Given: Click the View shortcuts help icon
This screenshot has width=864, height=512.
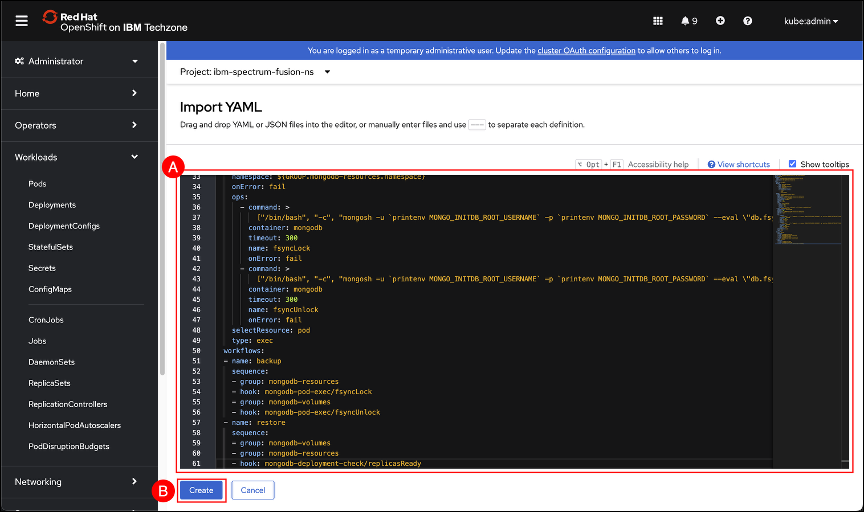Looking at the screenshot, I should tap(711, 164).
